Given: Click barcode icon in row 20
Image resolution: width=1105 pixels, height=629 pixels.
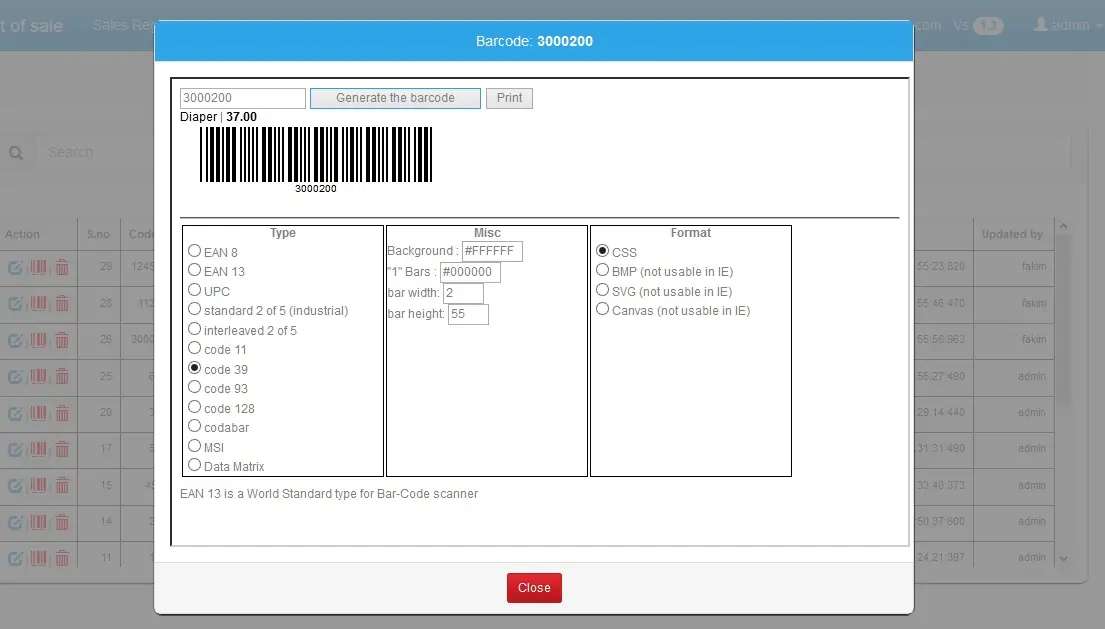Looking at the screenshot, I should 38,413.
